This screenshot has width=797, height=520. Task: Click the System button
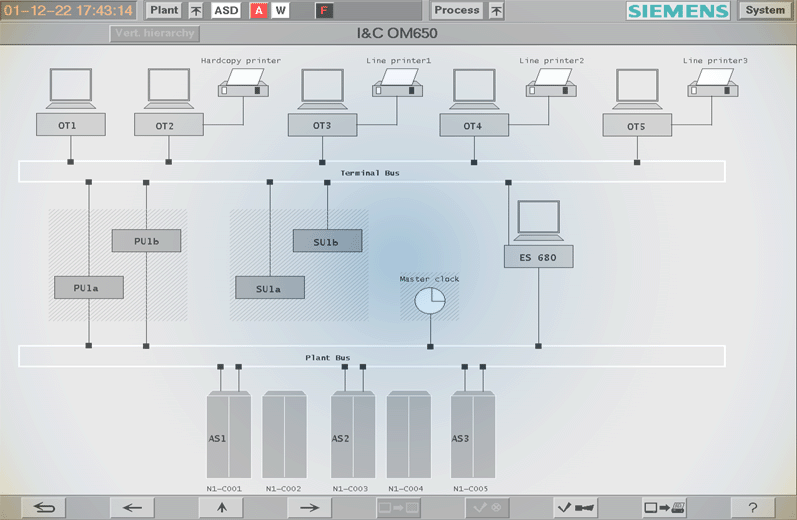coord(765,11)
